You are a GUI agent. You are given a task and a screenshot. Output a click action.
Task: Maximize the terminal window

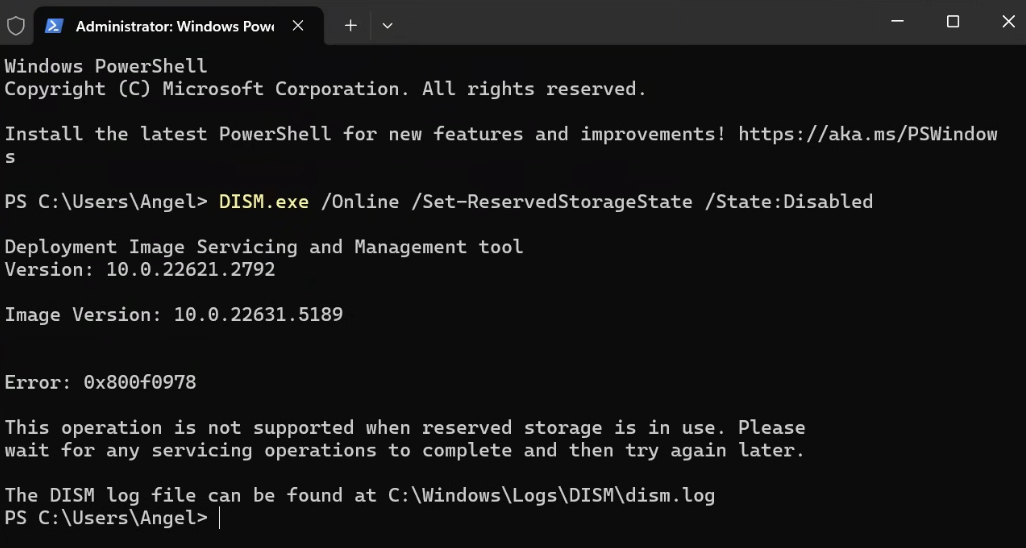[953, 22]
